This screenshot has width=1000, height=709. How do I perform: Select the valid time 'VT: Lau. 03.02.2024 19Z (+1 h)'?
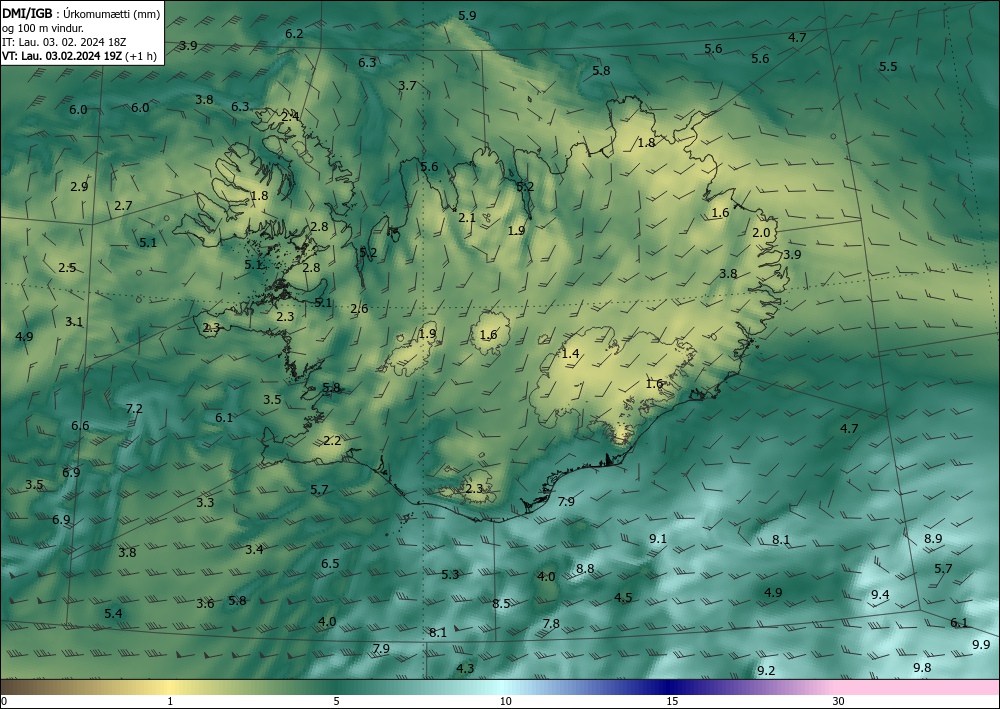pyautogui.click(x=79, y=56)
